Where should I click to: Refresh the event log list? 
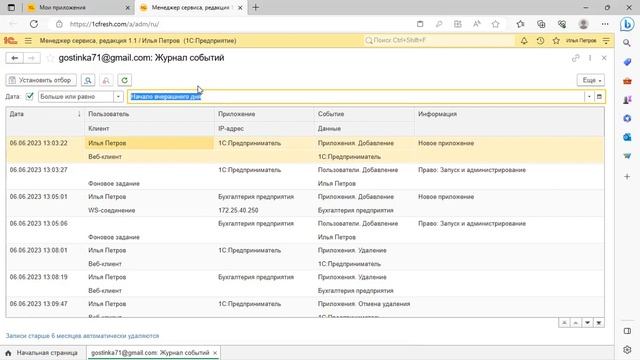tap(124, 80)
